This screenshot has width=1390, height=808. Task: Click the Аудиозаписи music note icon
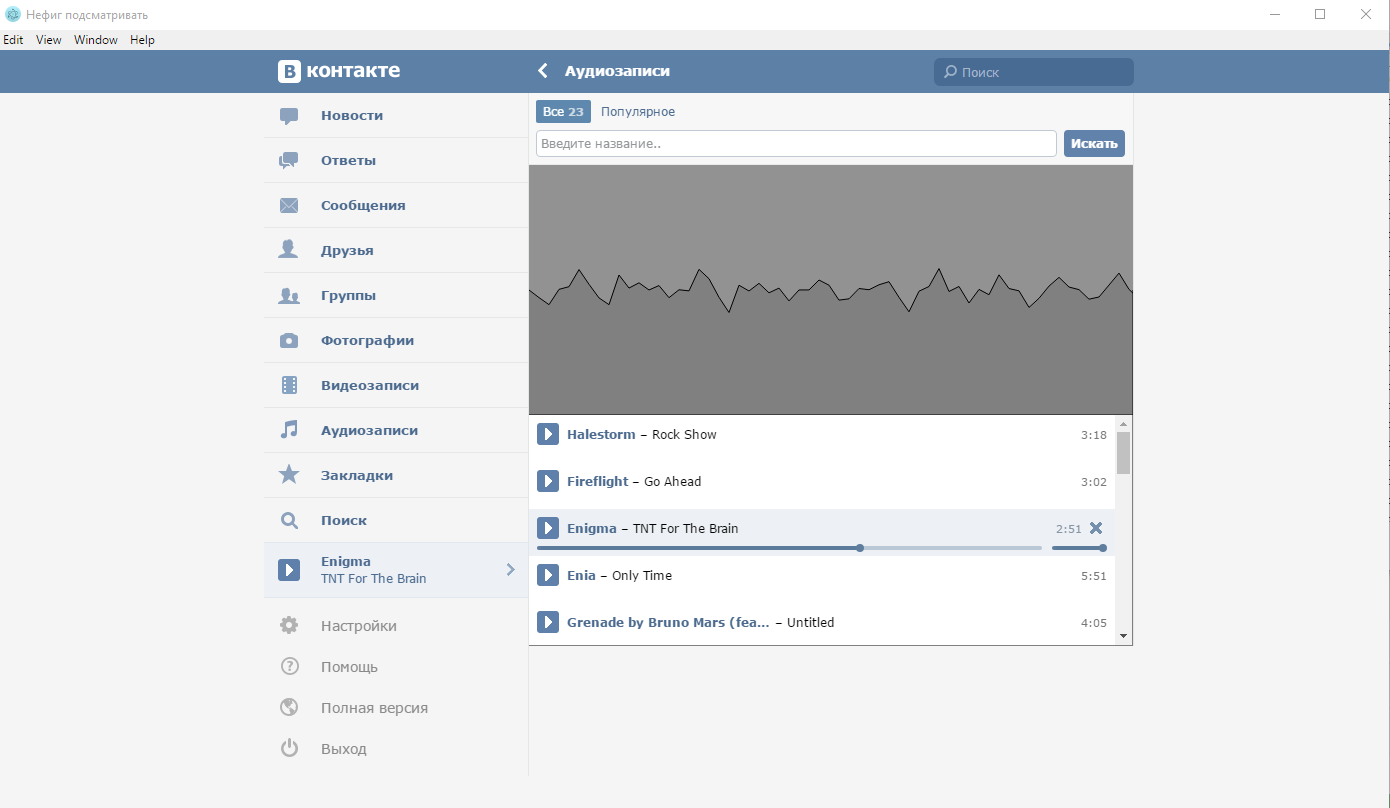click(x=289, y=430)
